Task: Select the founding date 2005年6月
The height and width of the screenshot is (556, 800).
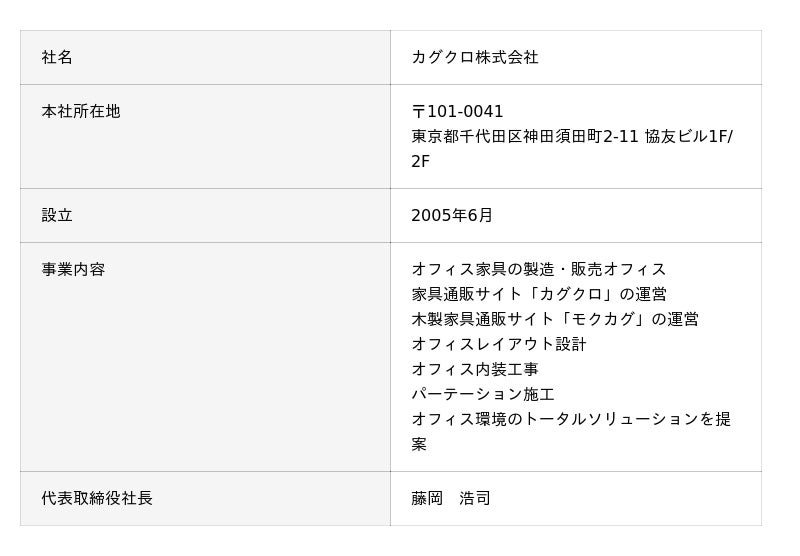Action: coord(451,216)
